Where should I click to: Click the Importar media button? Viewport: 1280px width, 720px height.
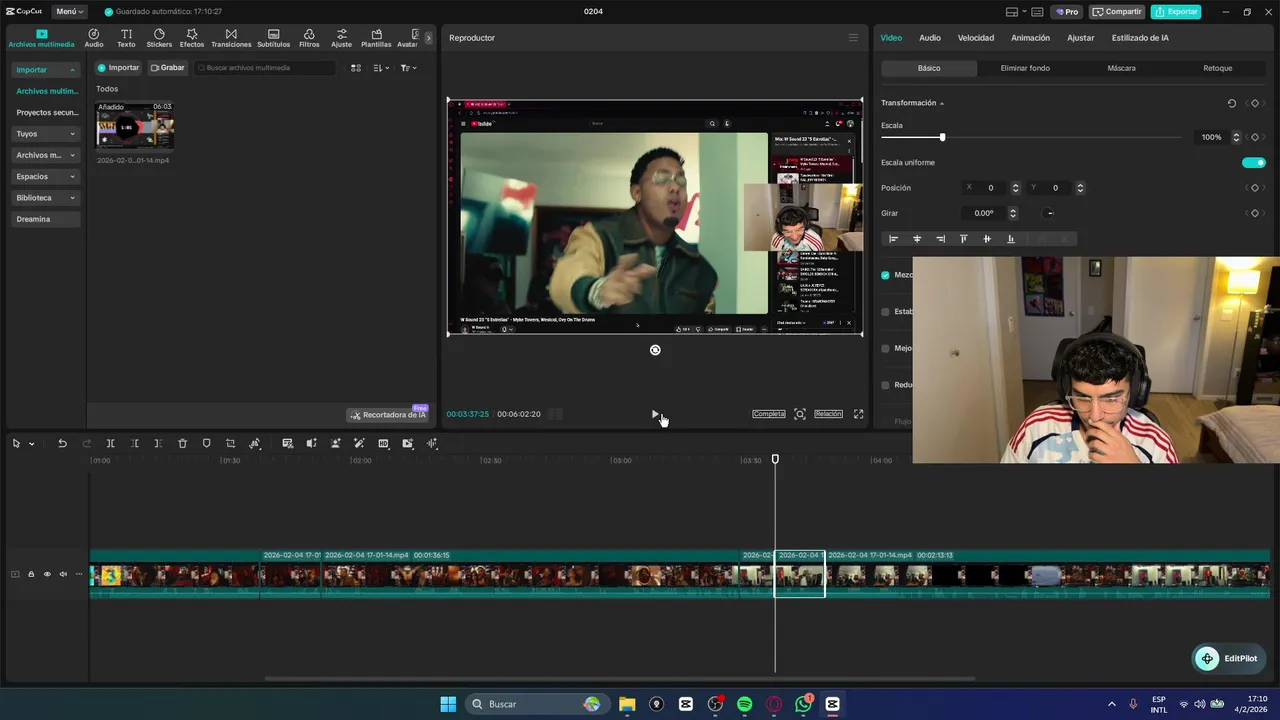tap(118, 68)
